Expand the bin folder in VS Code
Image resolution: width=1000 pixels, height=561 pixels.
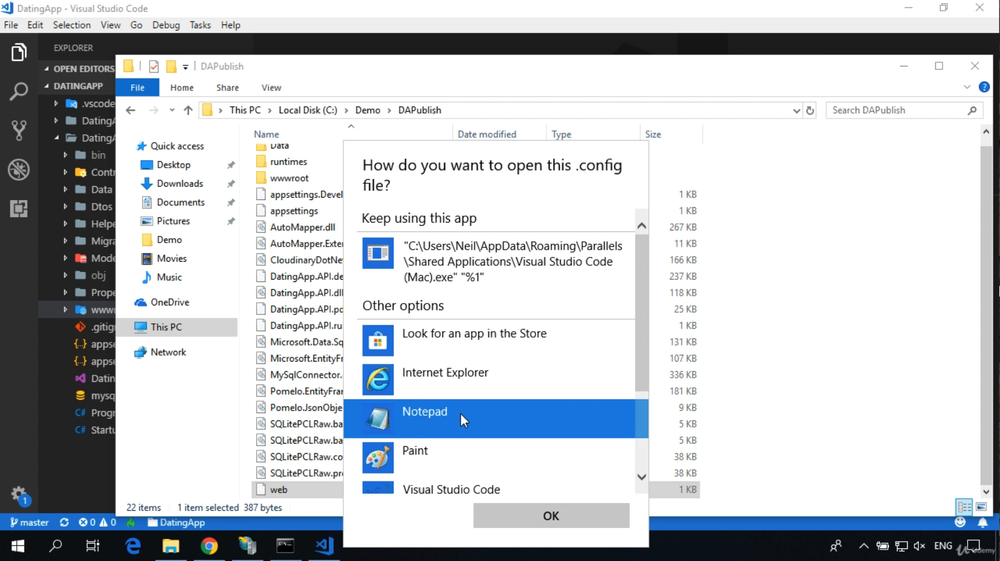[66, 155]
